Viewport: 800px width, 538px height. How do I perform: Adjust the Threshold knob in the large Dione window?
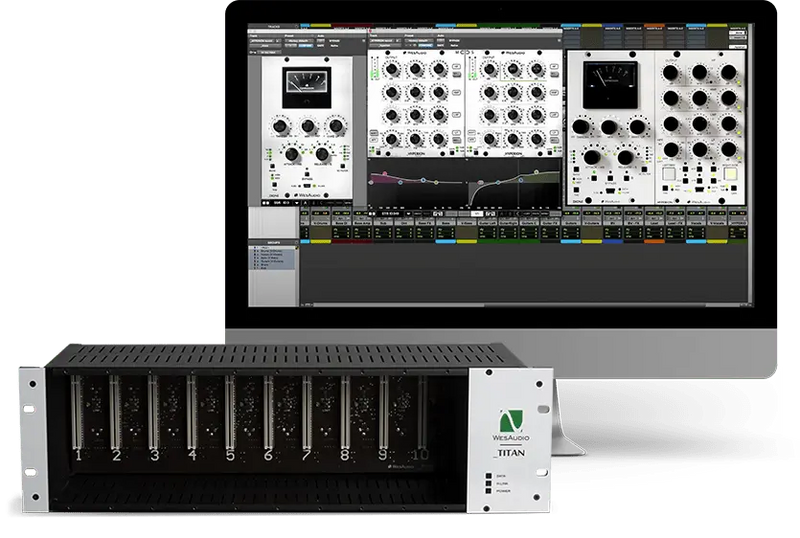[x=581, y=127]
